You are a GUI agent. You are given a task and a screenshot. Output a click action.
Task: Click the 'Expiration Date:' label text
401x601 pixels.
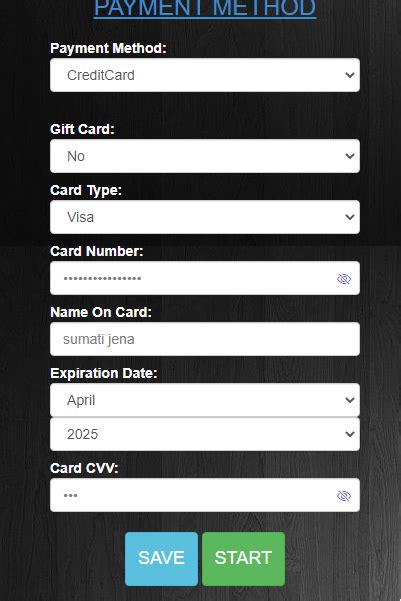pos(104,373)
